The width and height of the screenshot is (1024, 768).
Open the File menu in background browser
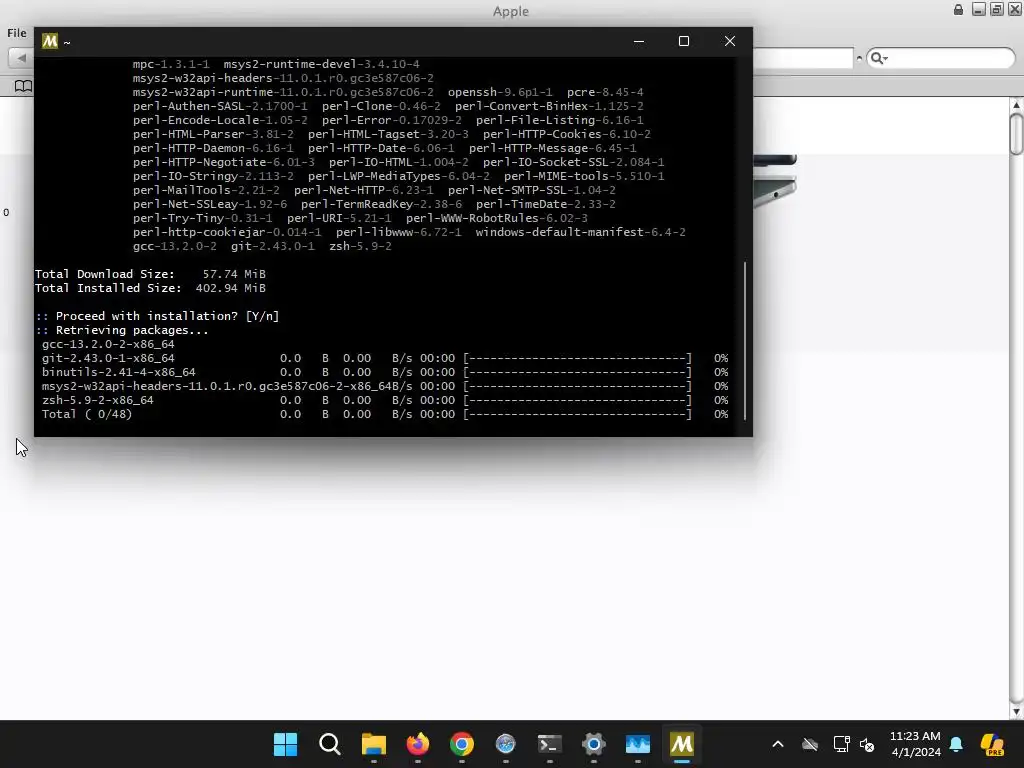click(16, 33)
